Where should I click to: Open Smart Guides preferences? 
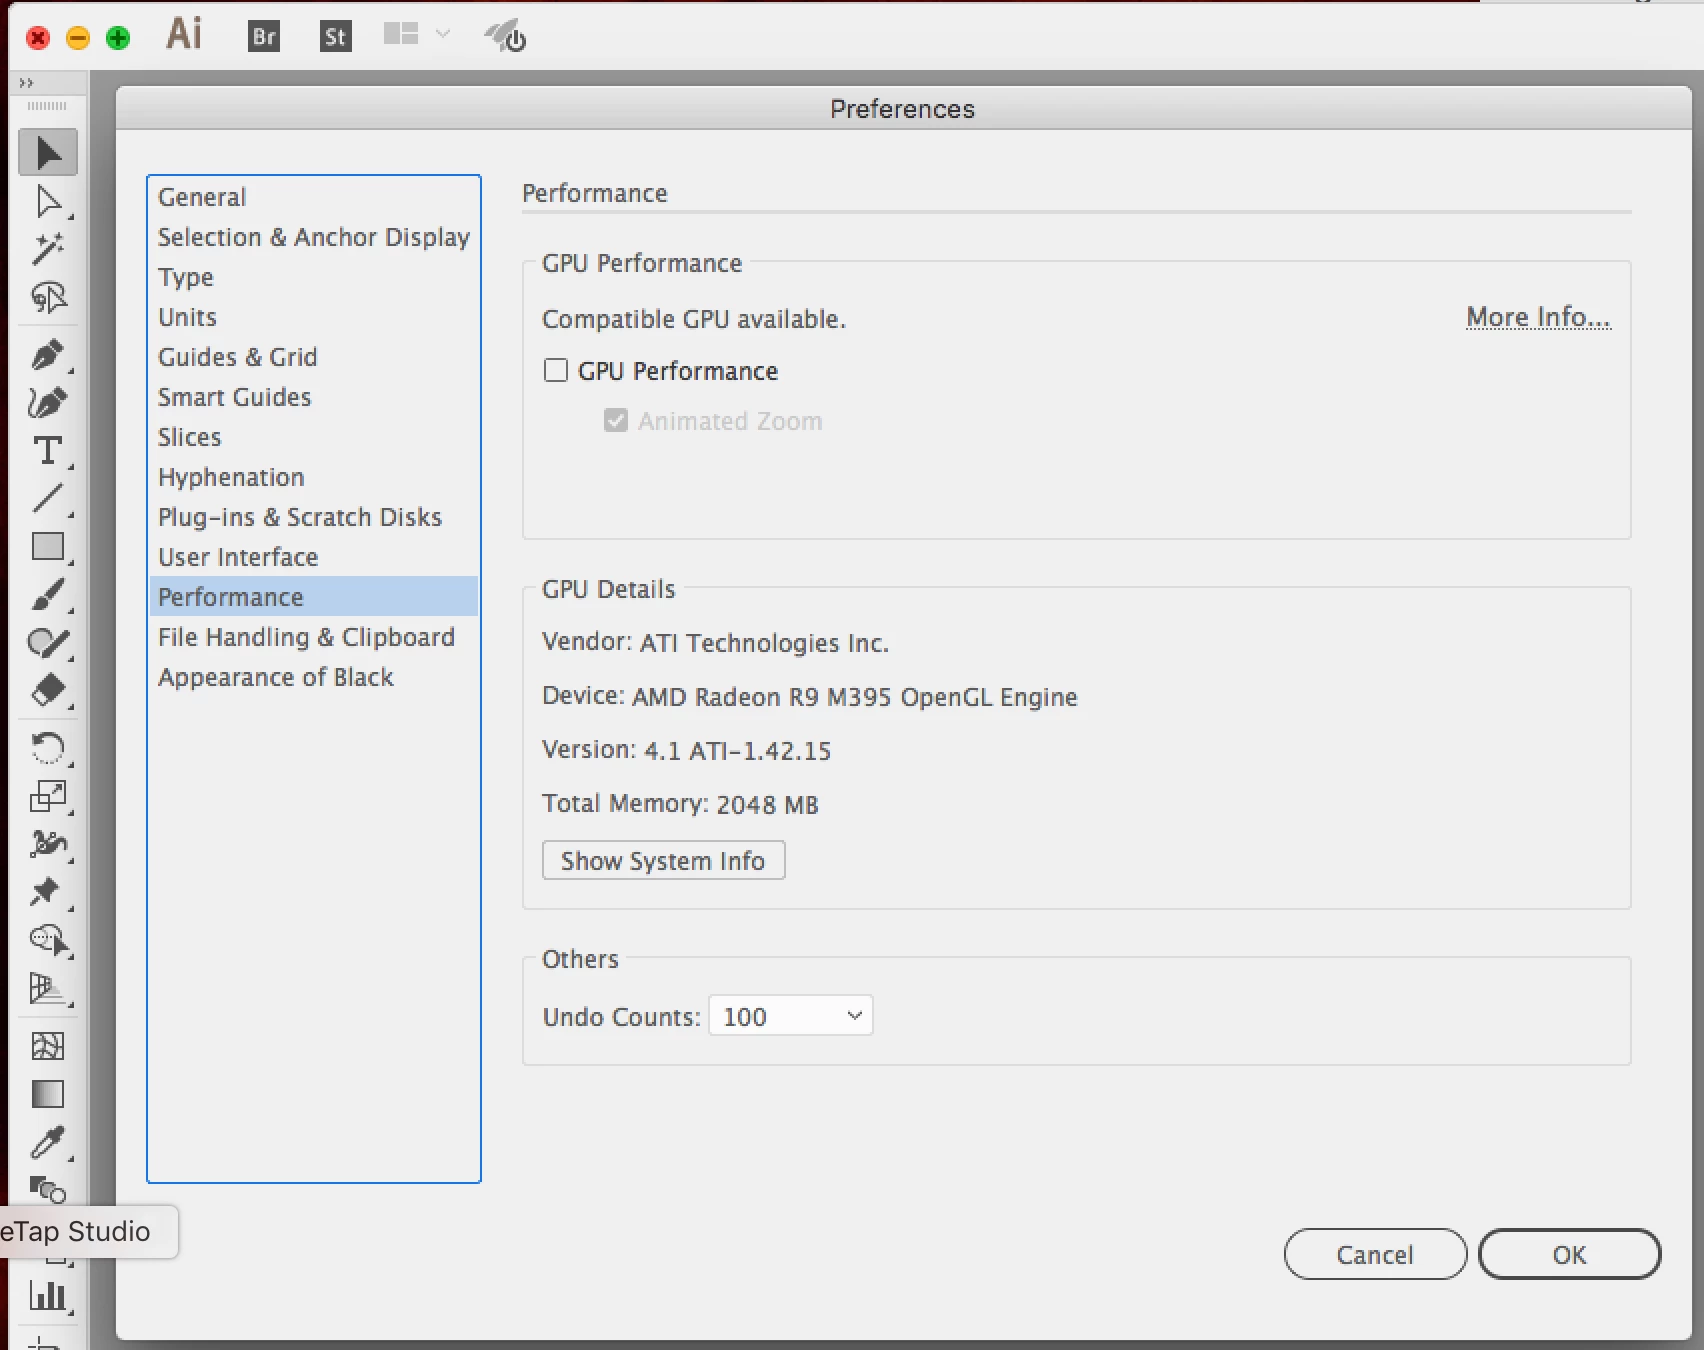(x=314, y=397)
